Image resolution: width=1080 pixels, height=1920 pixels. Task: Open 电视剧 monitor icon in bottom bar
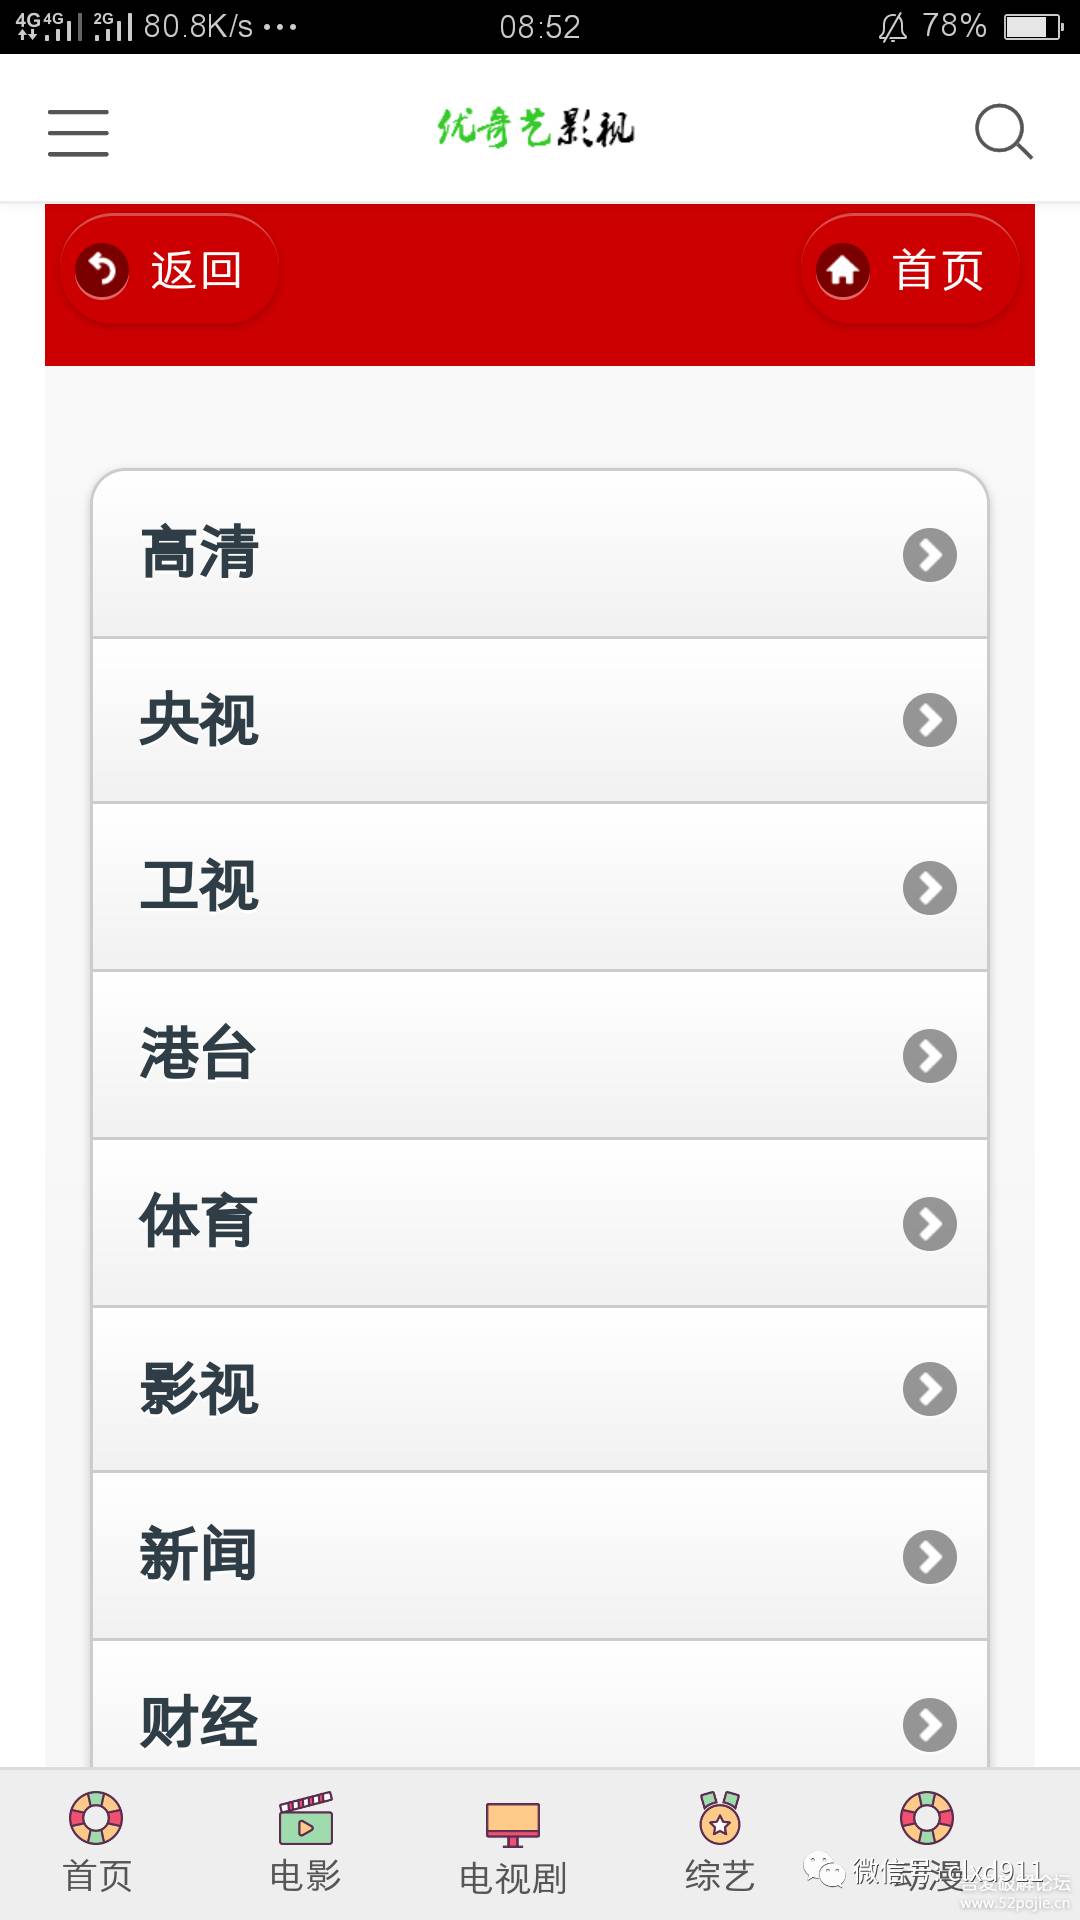point(513,1824)
